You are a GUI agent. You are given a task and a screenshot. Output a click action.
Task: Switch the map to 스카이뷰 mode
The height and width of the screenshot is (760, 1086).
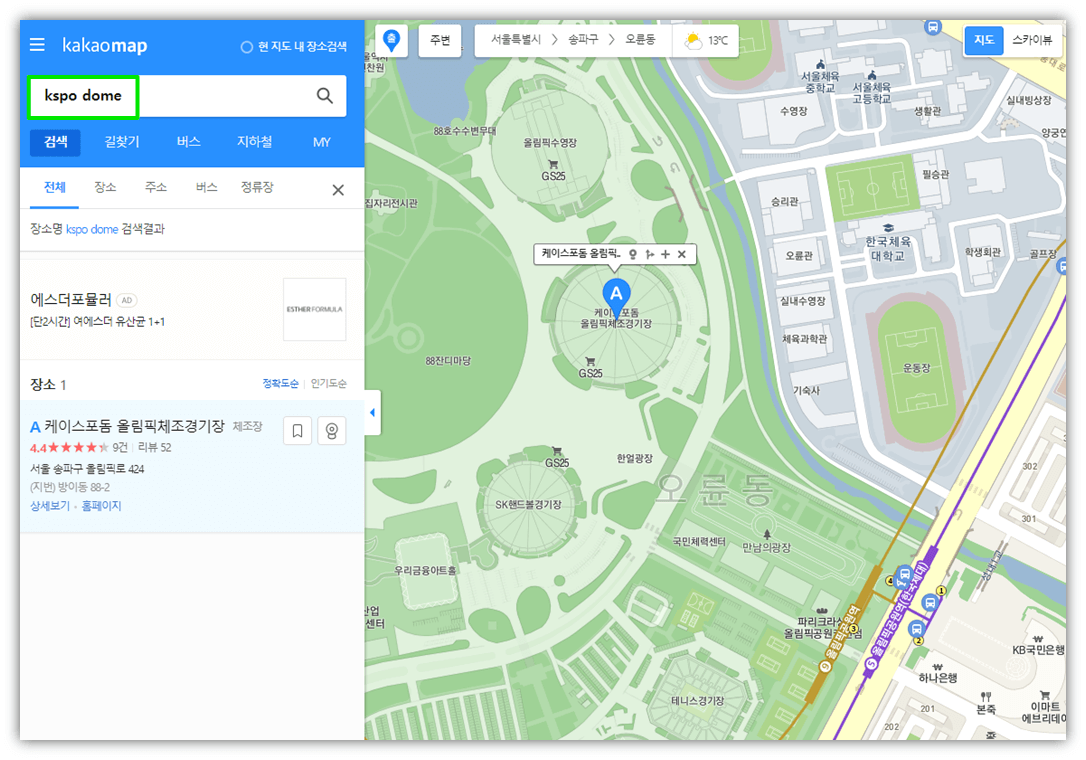pos(1031,40)
